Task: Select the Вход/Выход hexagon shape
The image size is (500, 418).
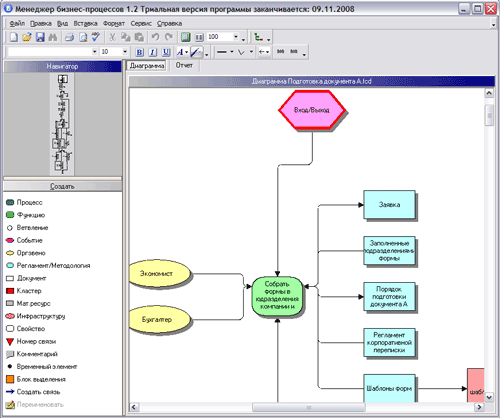Action: pyautogui.click(x=312, y=110)
